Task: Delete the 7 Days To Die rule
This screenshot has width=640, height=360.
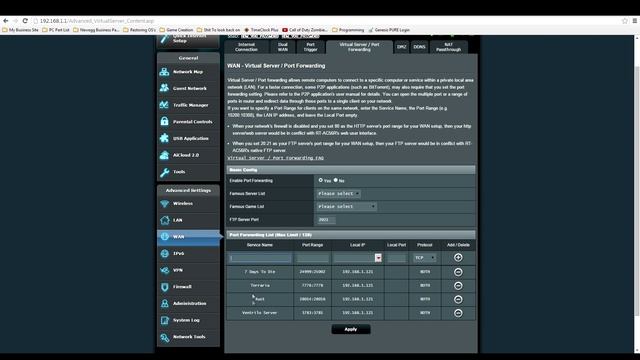Action: click(x=458, y=272)
